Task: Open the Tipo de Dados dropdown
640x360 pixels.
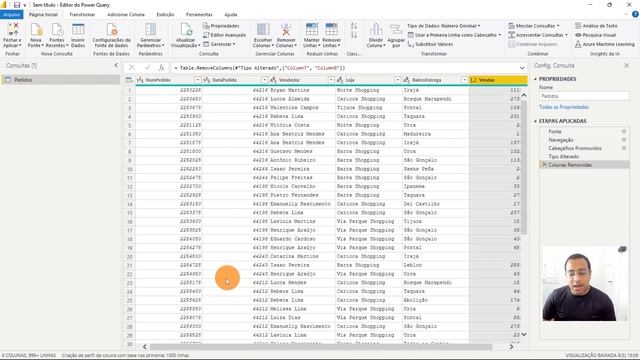Action: coord(444,26)
